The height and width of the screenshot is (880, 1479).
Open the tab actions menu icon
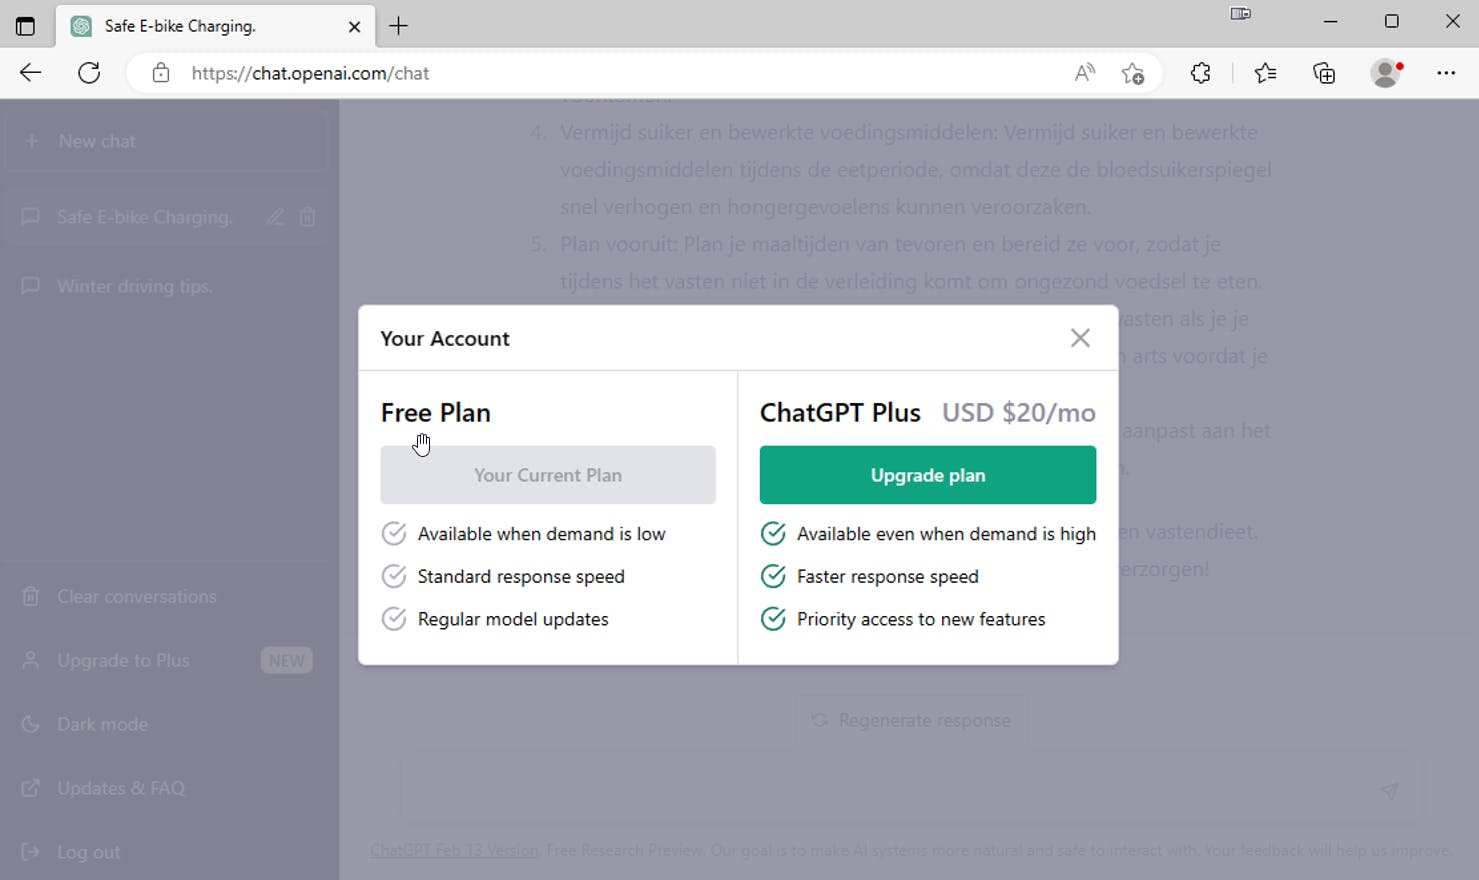tap(25, 26)
